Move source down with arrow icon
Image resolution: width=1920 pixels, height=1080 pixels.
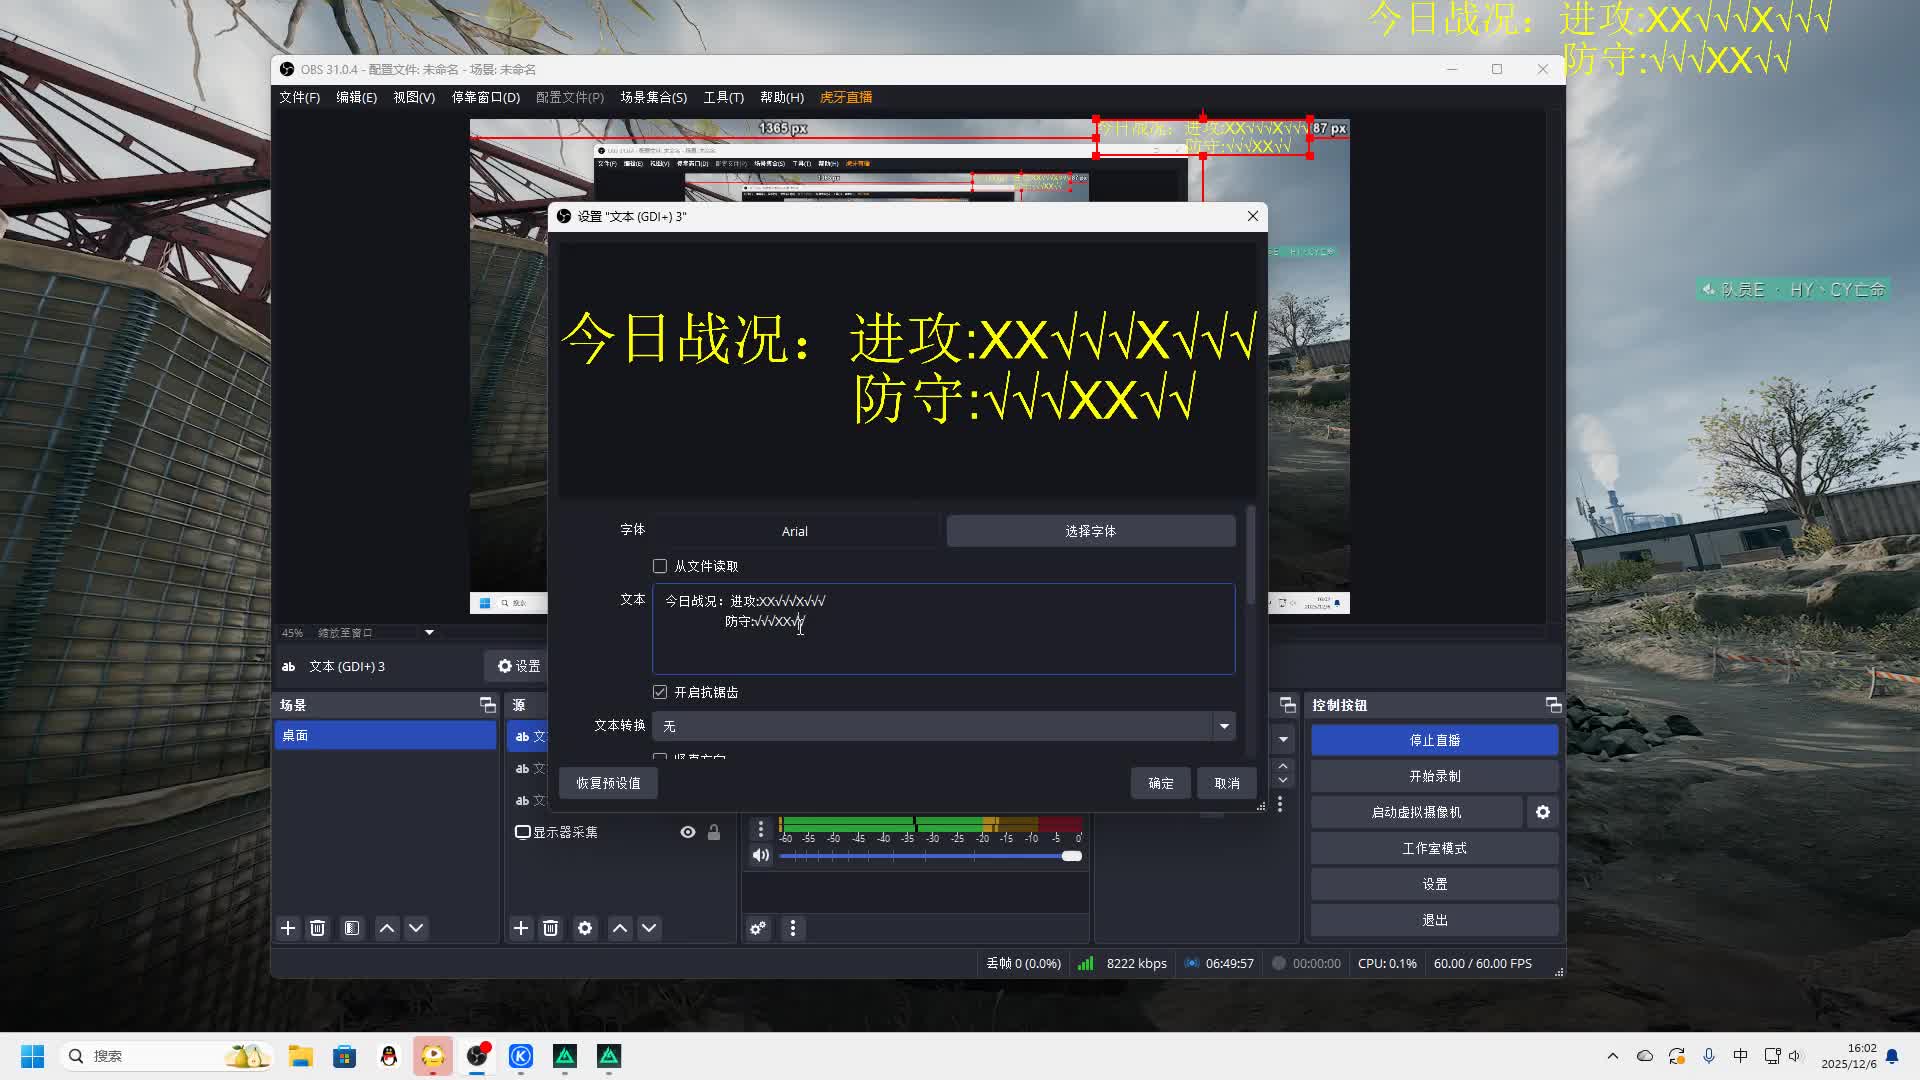pos(649,928)
